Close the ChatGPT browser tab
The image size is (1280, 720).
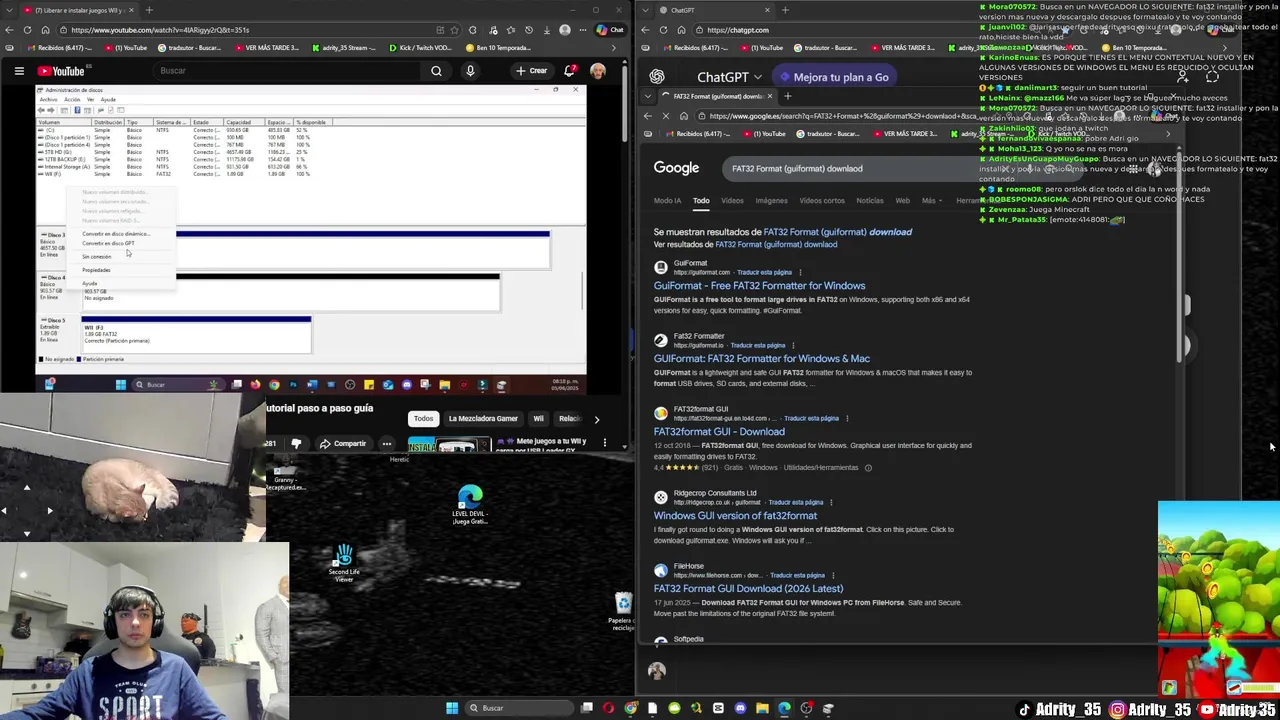[767, 10]
